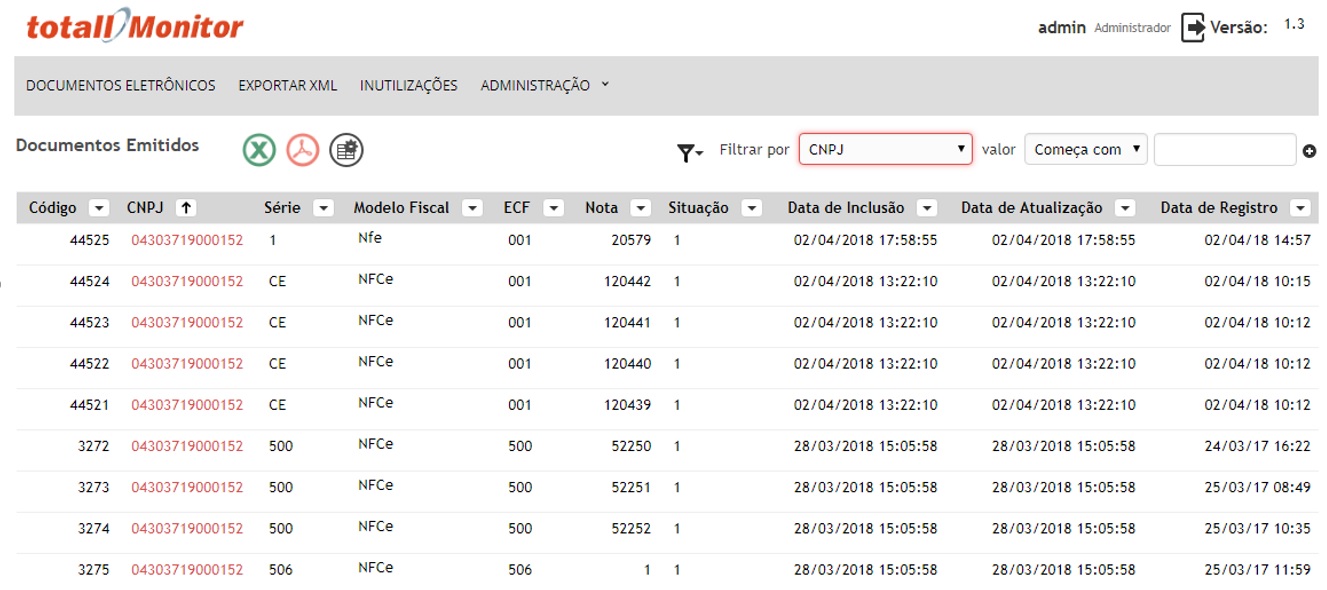1327x590 pixels.
Task: Open the Data de Atualização column dropdown
Action: pyautogui.click(x=1125, y=208)
